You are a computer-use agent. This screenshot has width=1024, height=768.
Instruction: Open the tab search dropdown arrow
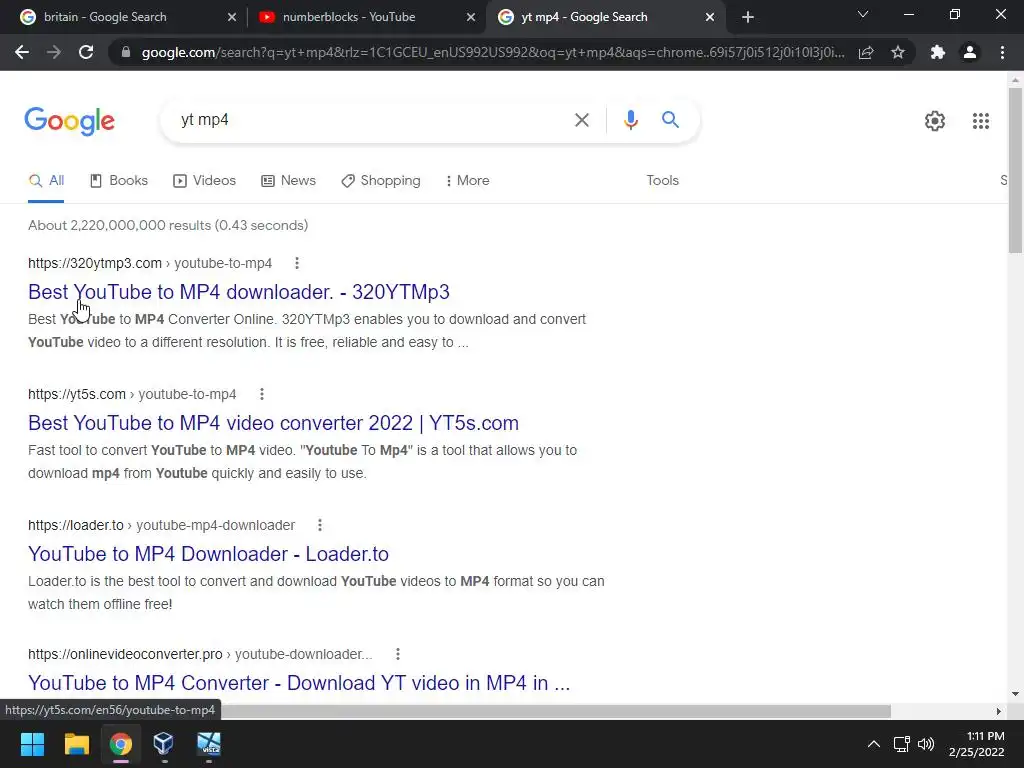point(863,14)
